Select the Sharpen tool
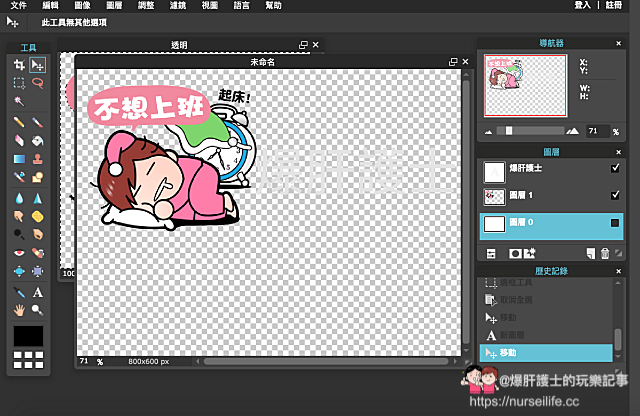The width and height of the screenshot is (640, 416). click(38, 198)
